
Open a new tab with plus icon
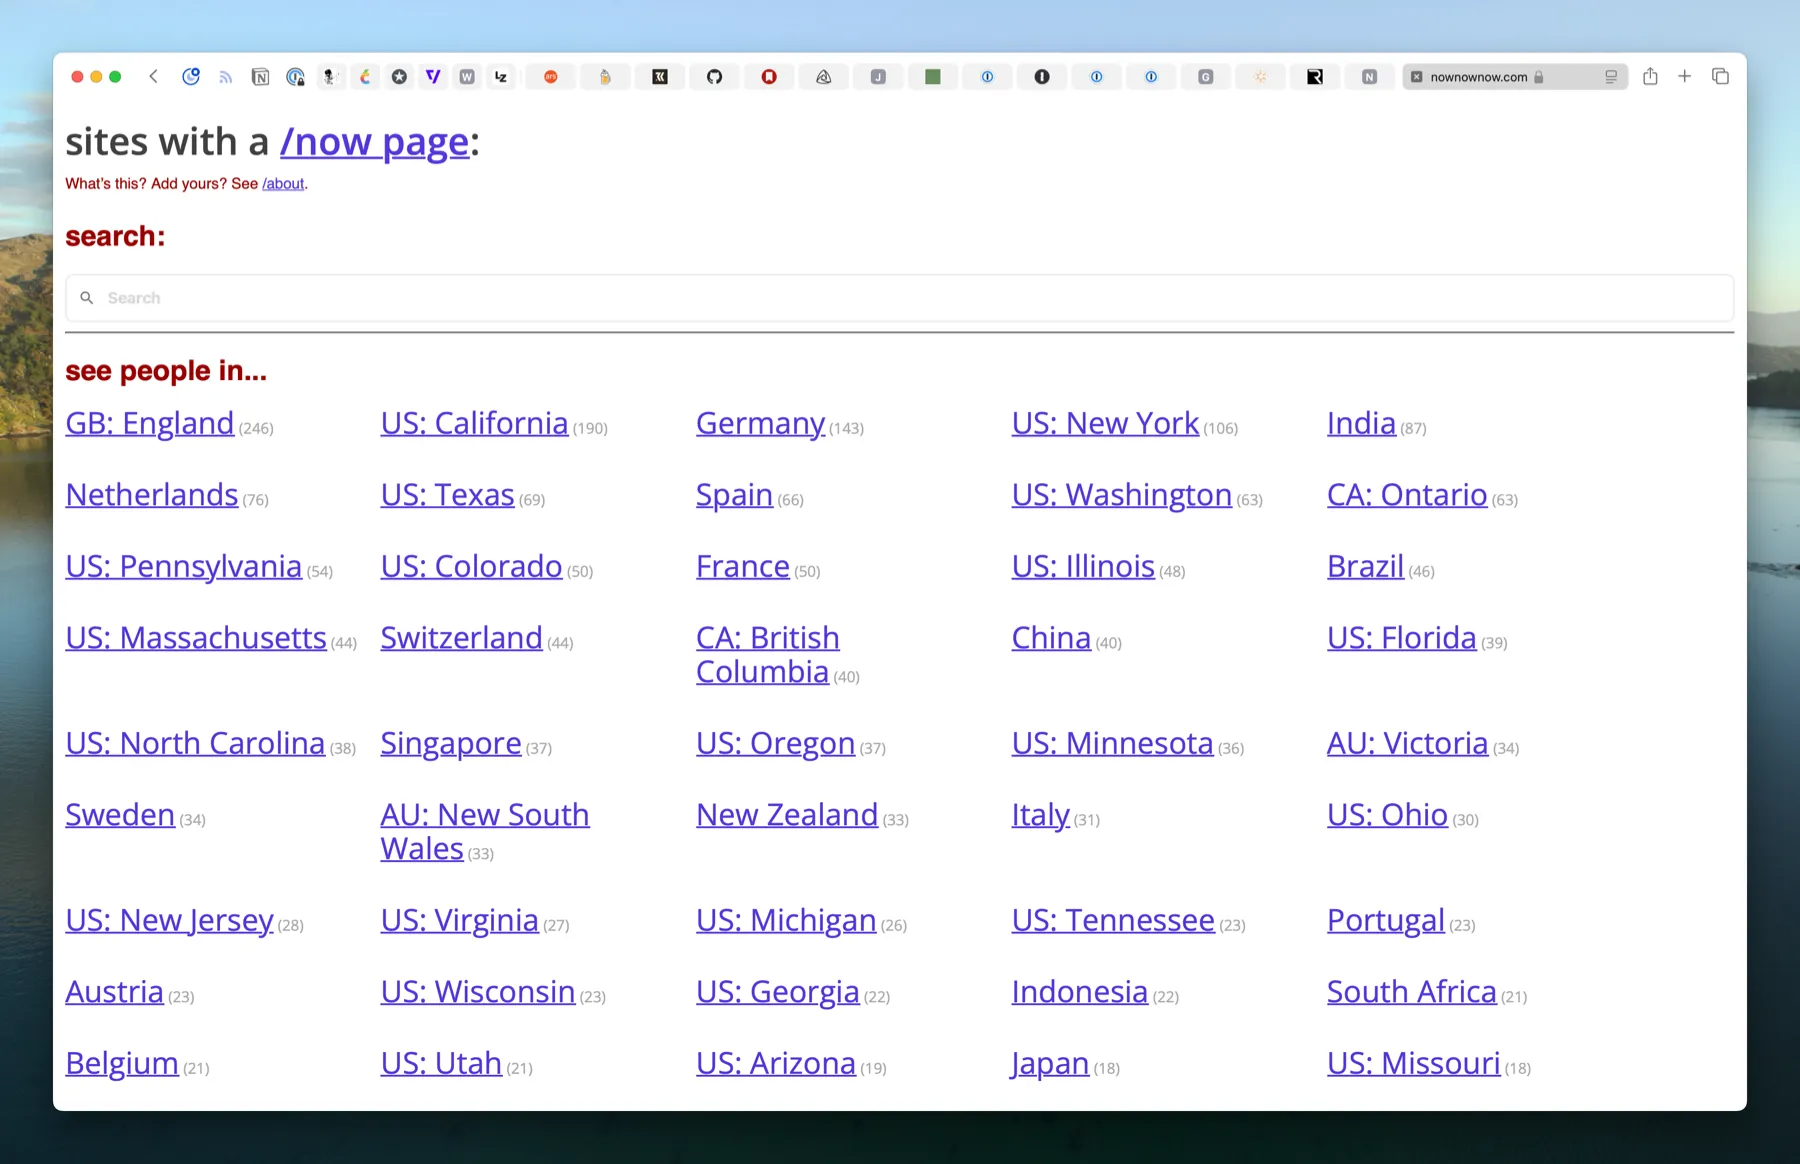tap(1685, 76)
